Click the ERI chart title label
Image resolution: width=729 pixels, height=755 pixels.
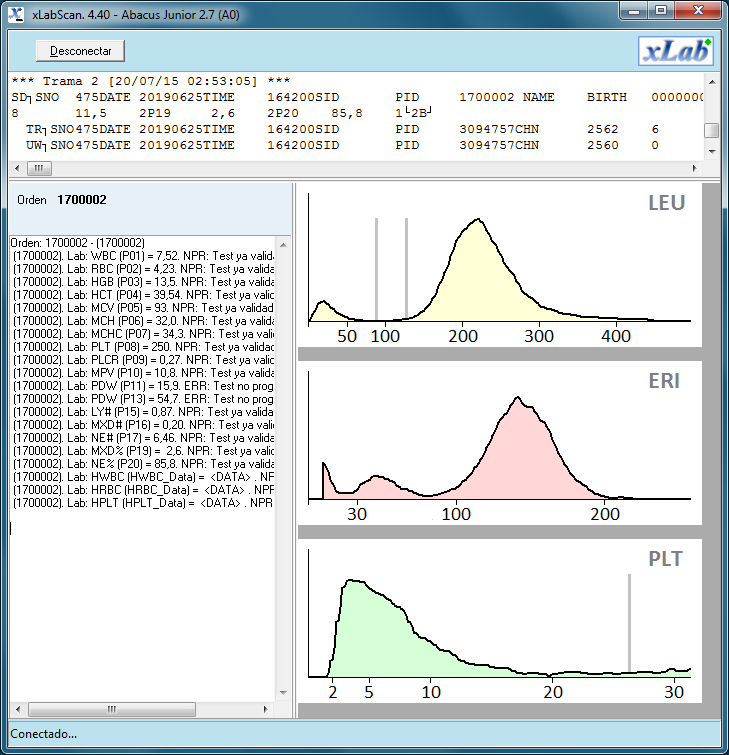click(664, 381)
